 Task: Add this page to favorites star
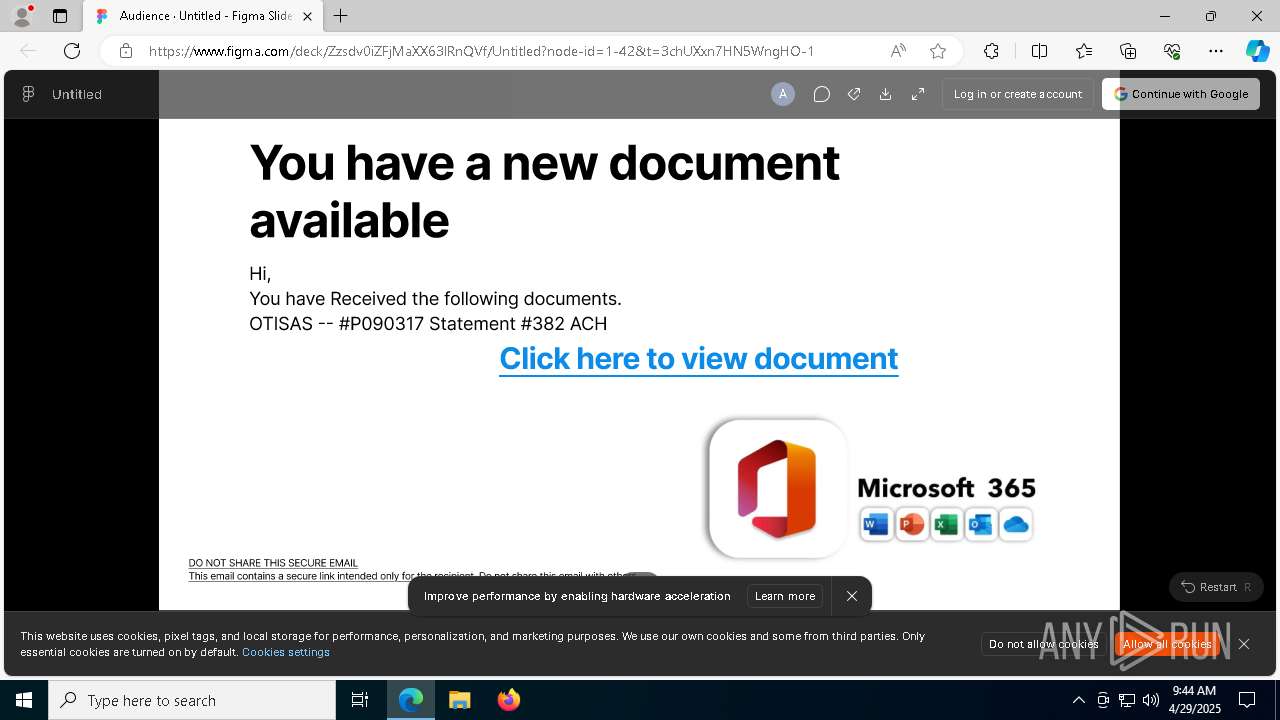[938, 51]
